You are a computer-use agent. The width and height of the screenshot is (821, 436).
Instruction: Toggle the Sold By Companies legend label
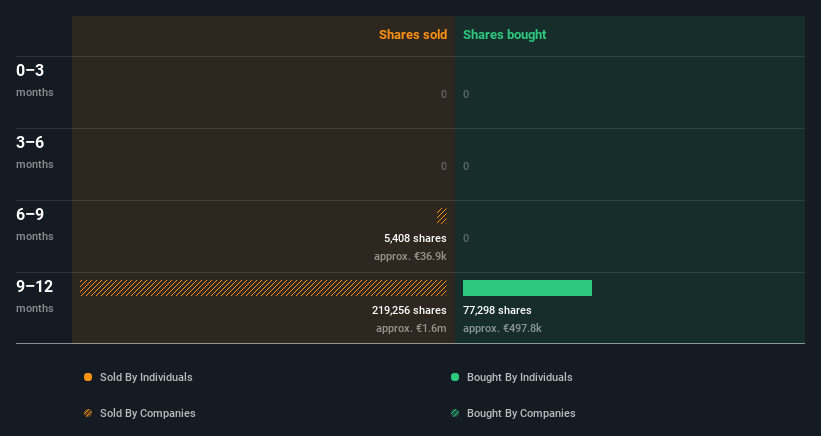tap(148, 413)
